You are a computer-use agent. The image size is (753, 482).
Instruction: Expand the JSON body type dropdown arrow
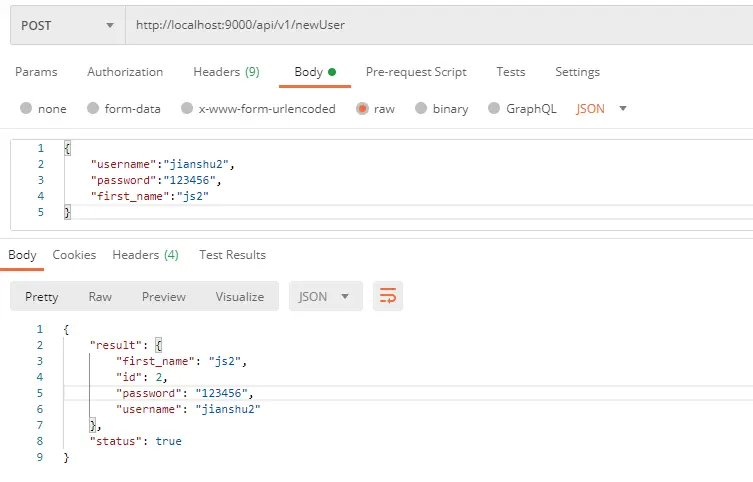(x=623, y=108)
